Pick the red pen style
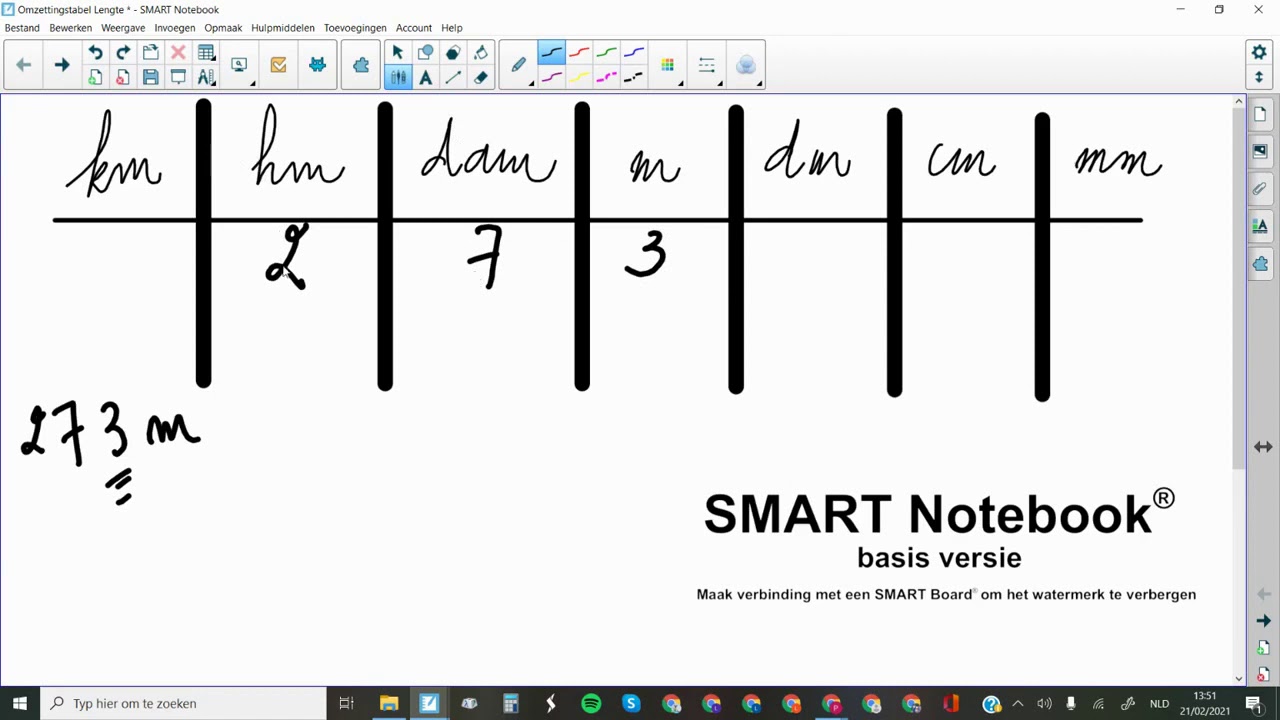The height and width of the screenshot is (720, 1280). [579, 53]
